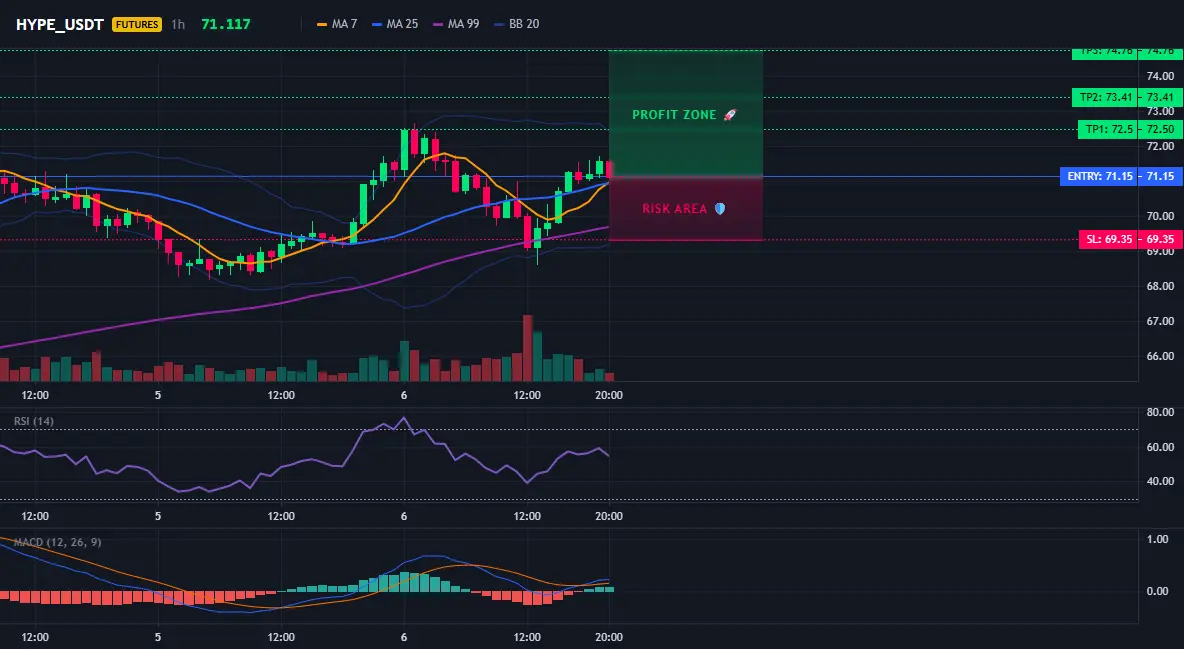Image resolution: width=1184 pixels, height=649 pixels.
Task: Click date label 5 under the RSI pane
Action: (158, 516)
